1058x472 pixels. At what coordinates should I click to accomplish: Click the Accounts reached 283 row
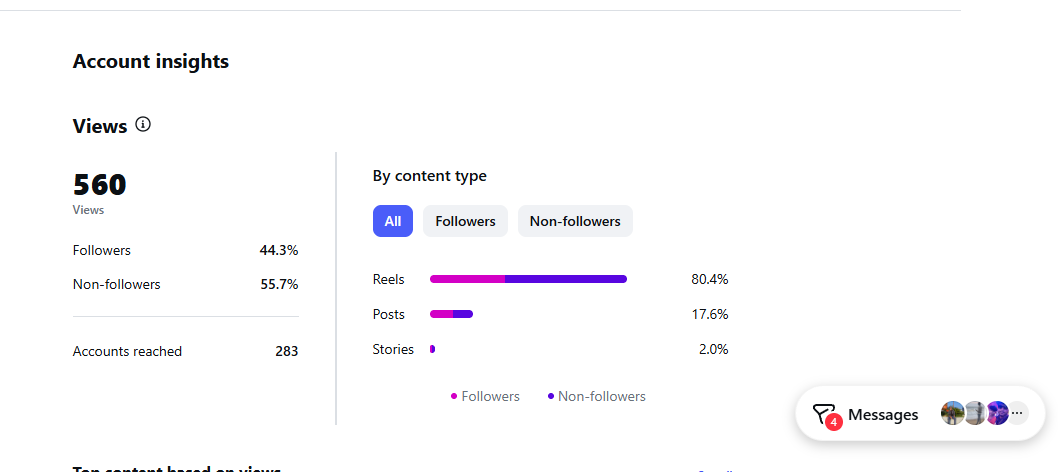tap(186, 351)
